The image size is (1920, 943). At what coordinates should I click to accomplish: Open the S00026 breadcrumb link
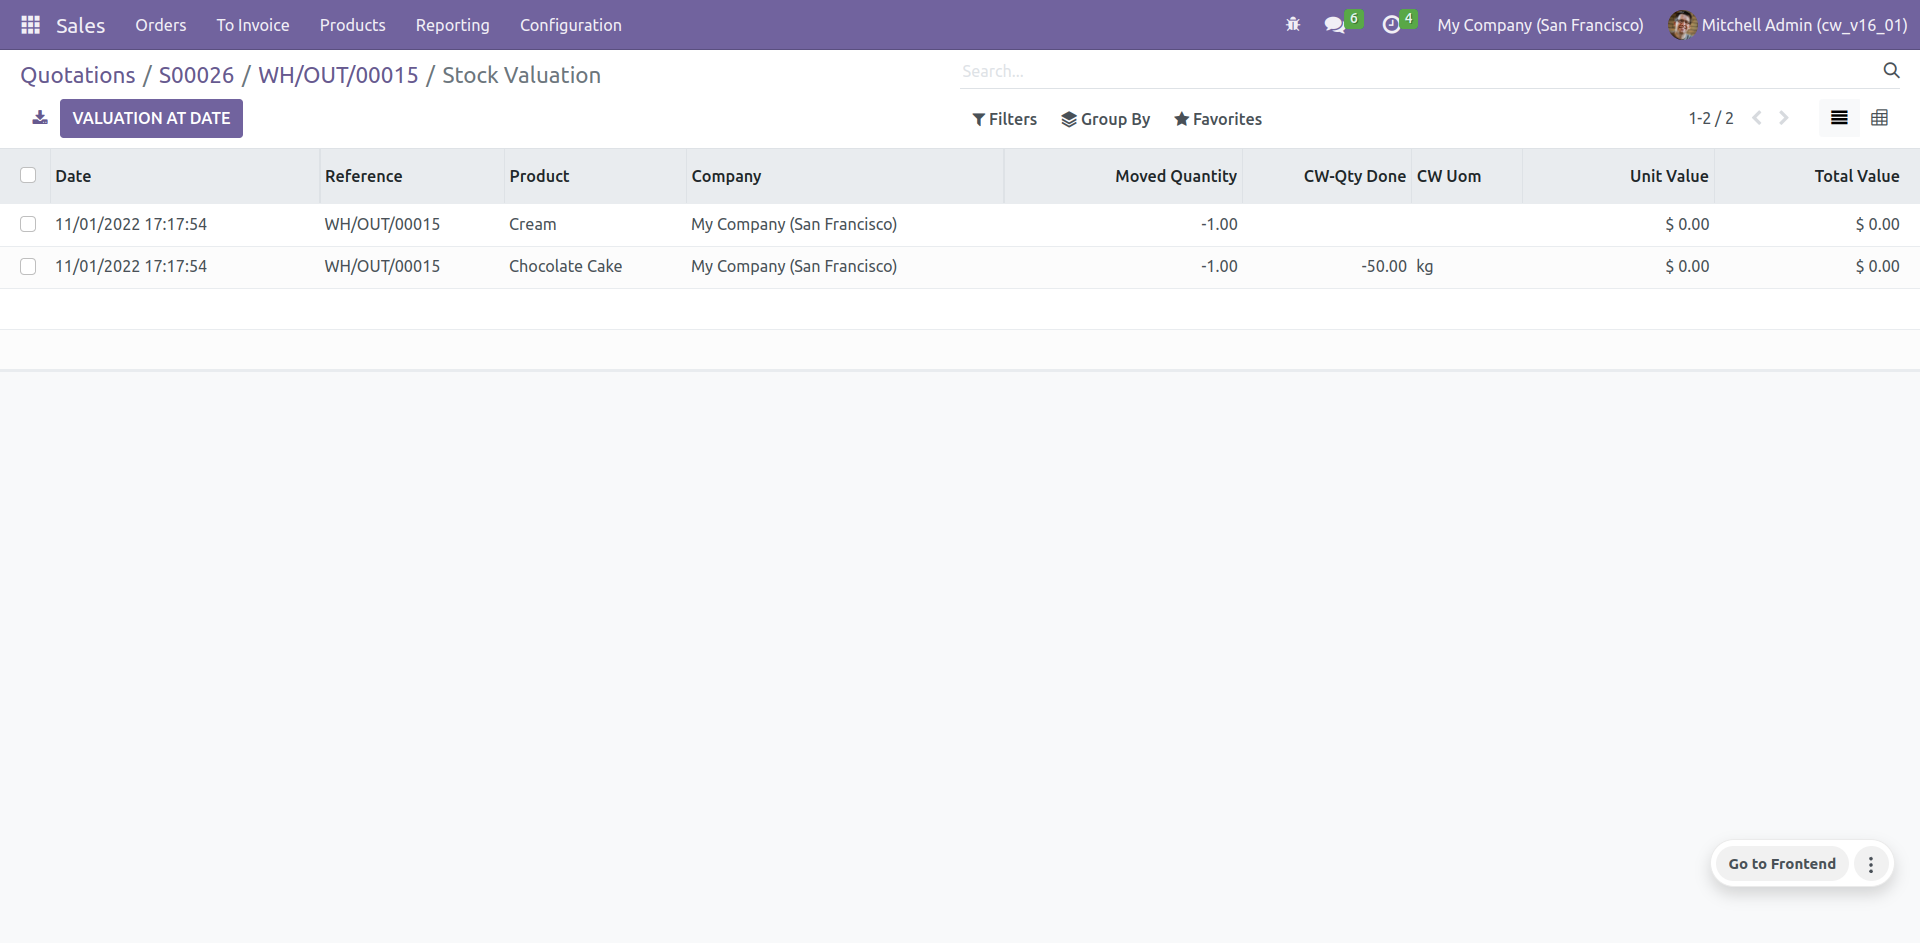tap(196, 75)
